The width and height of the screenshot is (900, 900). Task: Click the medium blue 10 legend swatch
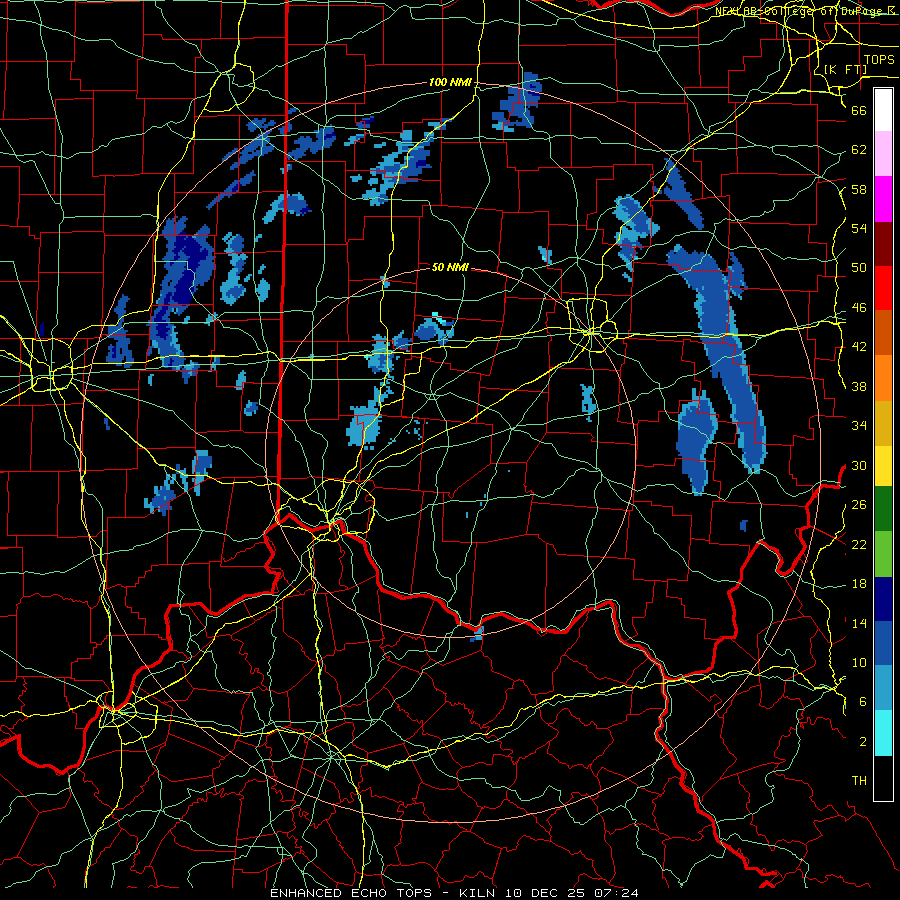tap(883, 643)
